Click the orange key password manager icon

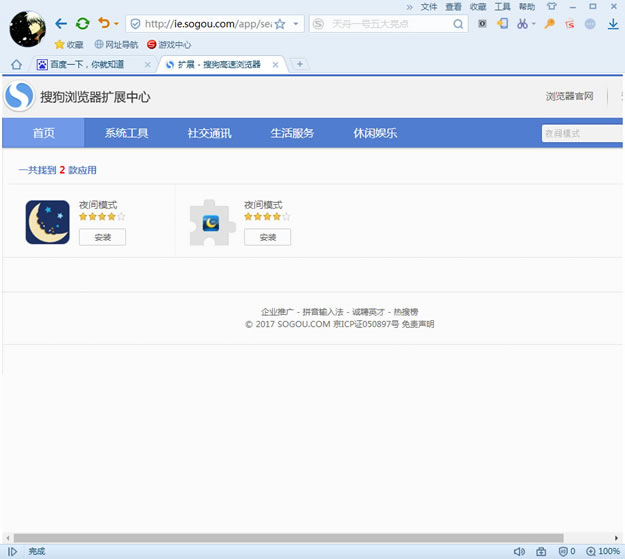coord(550,24)
